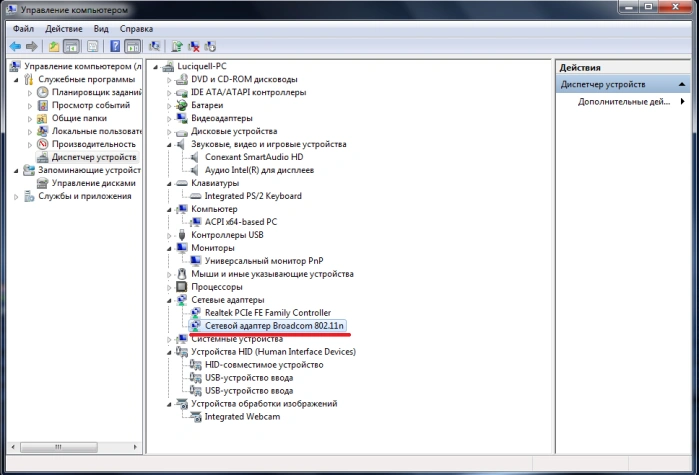
Task: Click the Back arrow toolbar icon
Action: coord(15,46)
